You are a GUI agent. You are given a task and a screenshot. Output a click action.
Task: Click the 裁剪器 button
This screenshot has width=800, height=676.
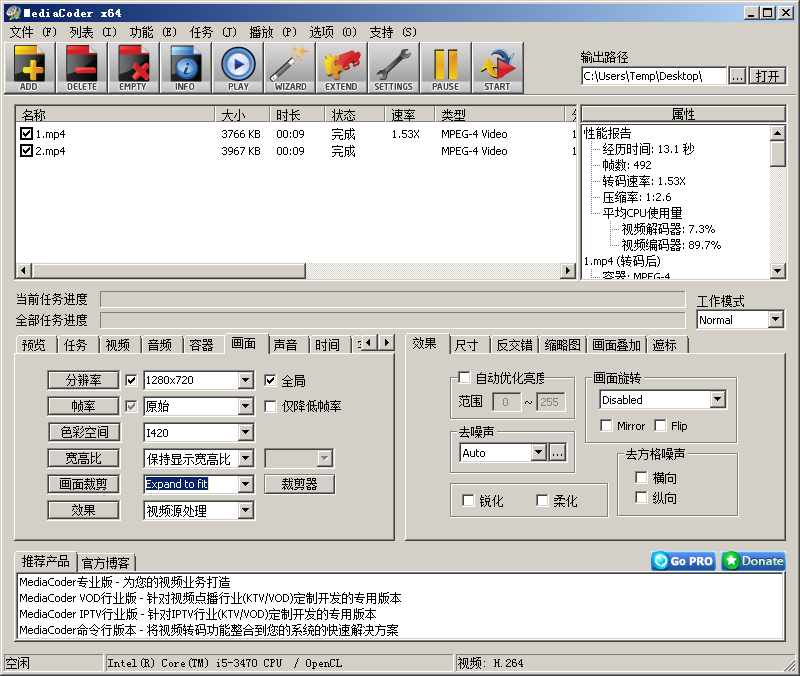pos(299,484)
